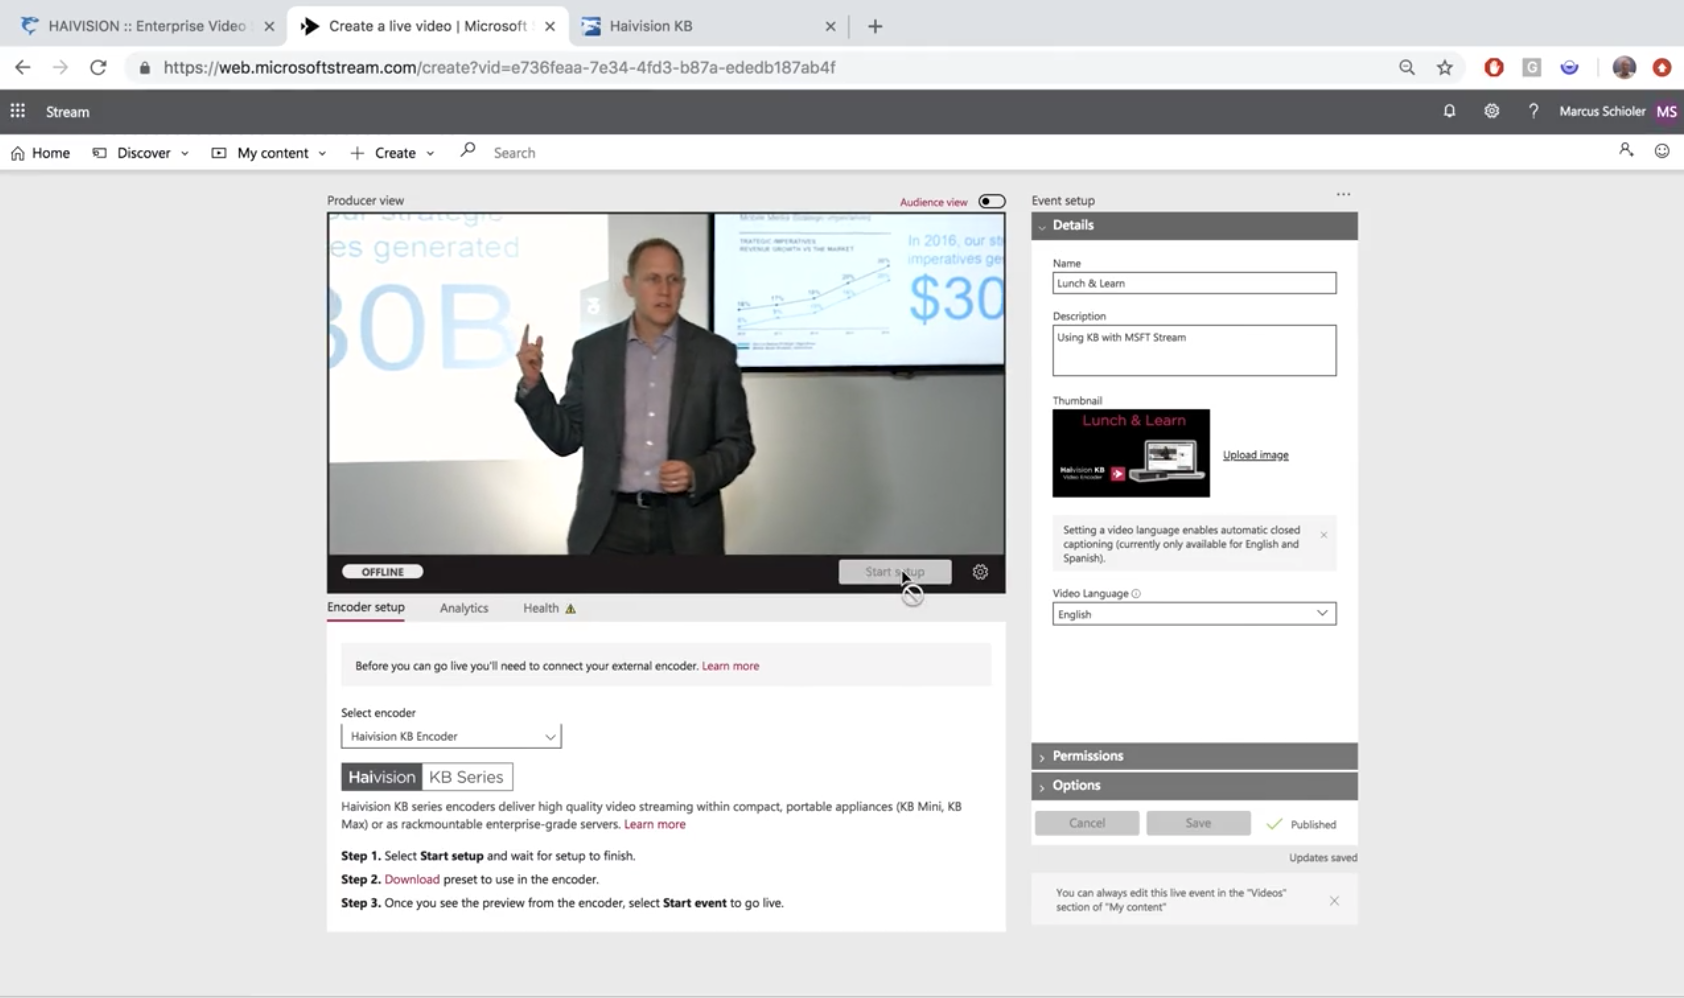Switch to HAIVISION Enterprise Video browser tab
This screenshot has height=998, width=1684.
[x=146, y=26]
